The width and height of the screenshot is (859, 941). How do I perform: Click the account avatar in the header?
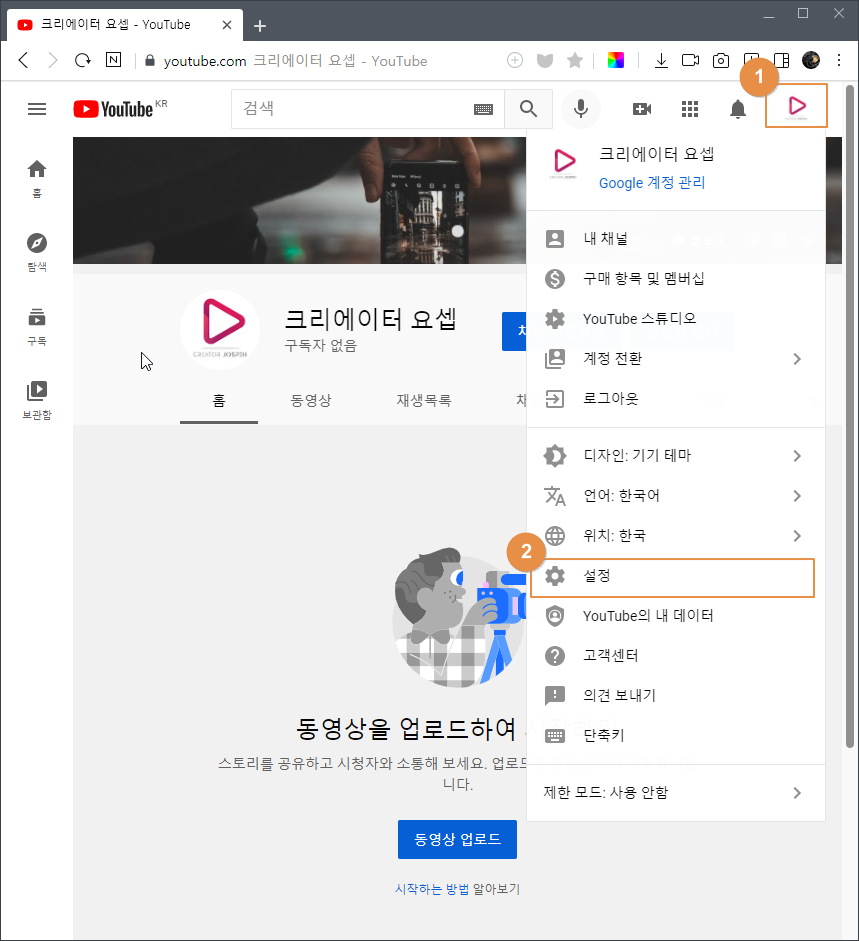pyautogui.click(x=797, y=106)
